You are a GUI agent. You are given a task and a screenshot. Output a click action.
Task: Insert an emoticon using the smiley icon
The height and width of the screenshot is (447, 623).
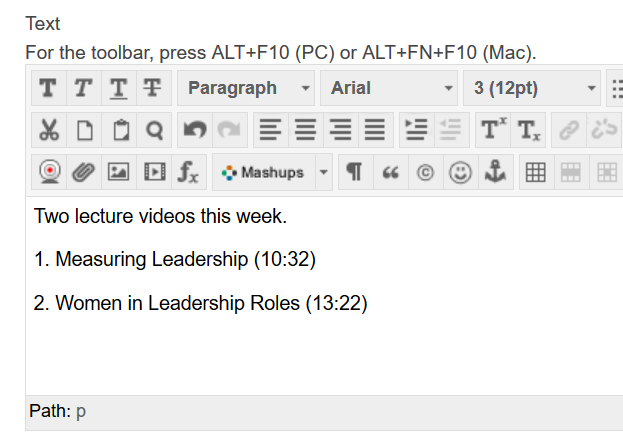(459, 172)
